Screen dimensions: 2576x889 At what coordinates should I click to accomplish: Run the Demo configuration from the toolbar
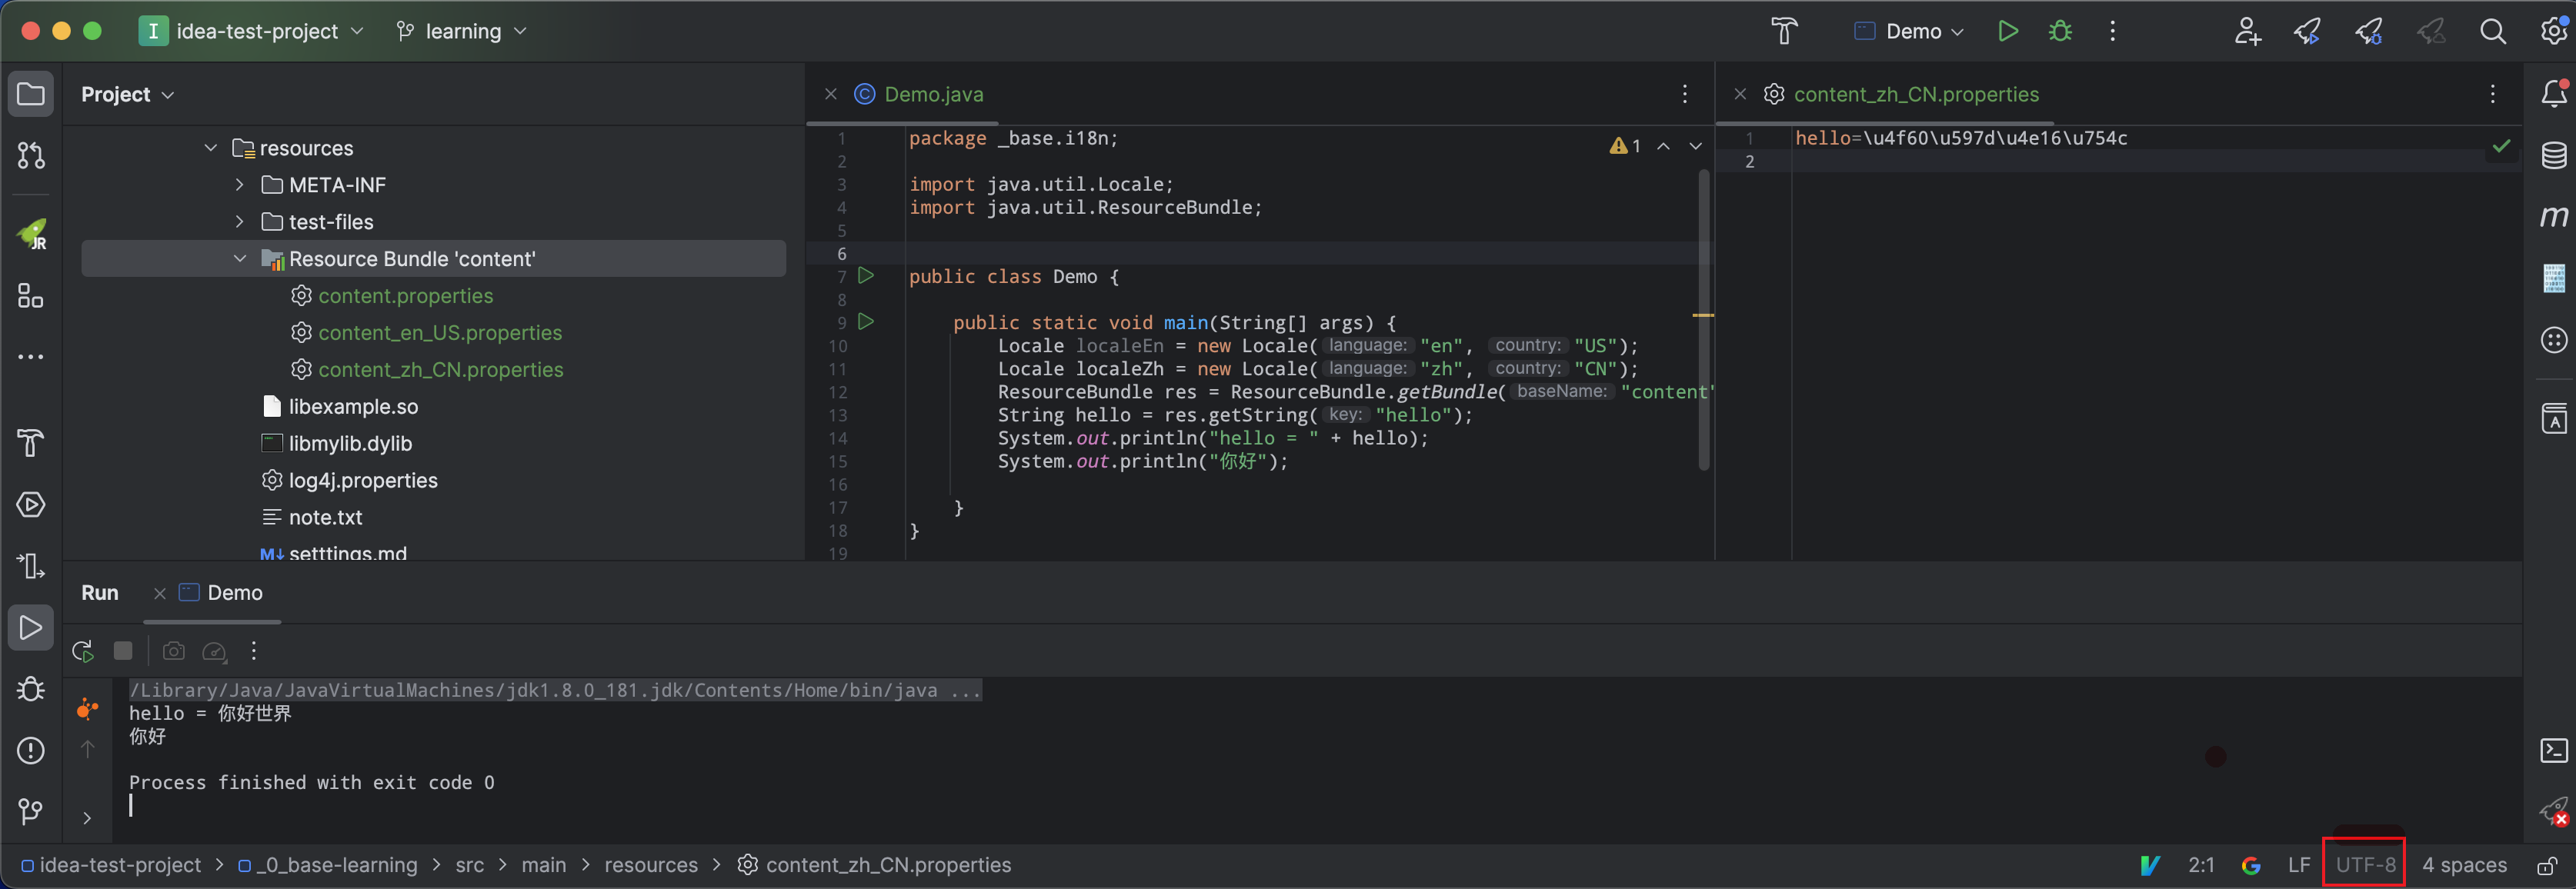[x=2007, y=31]
